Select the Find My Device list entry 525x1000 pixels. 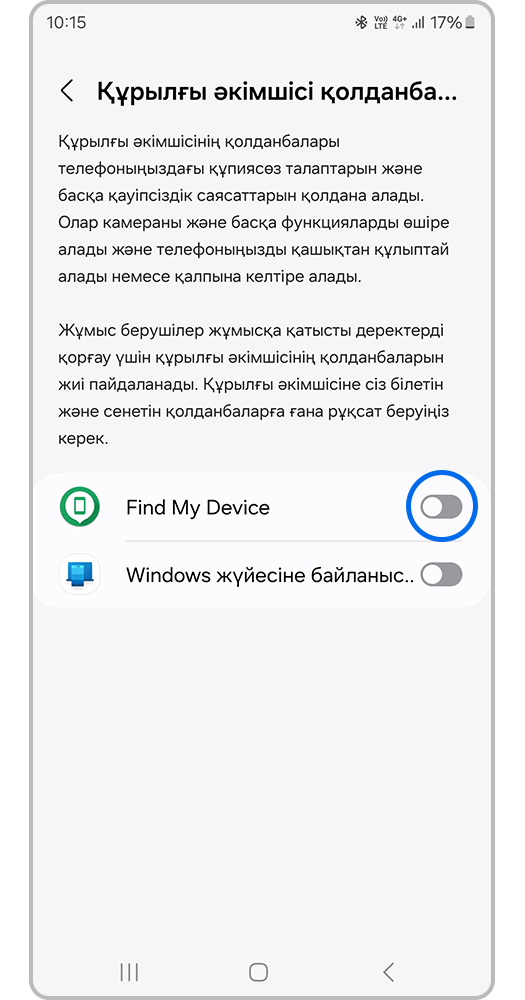[262, 507]
